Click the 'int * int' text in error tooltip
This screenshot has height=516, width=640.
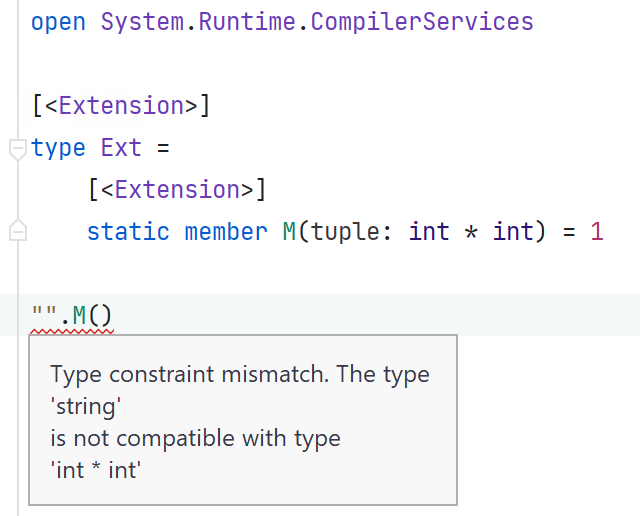click(96, 470)
